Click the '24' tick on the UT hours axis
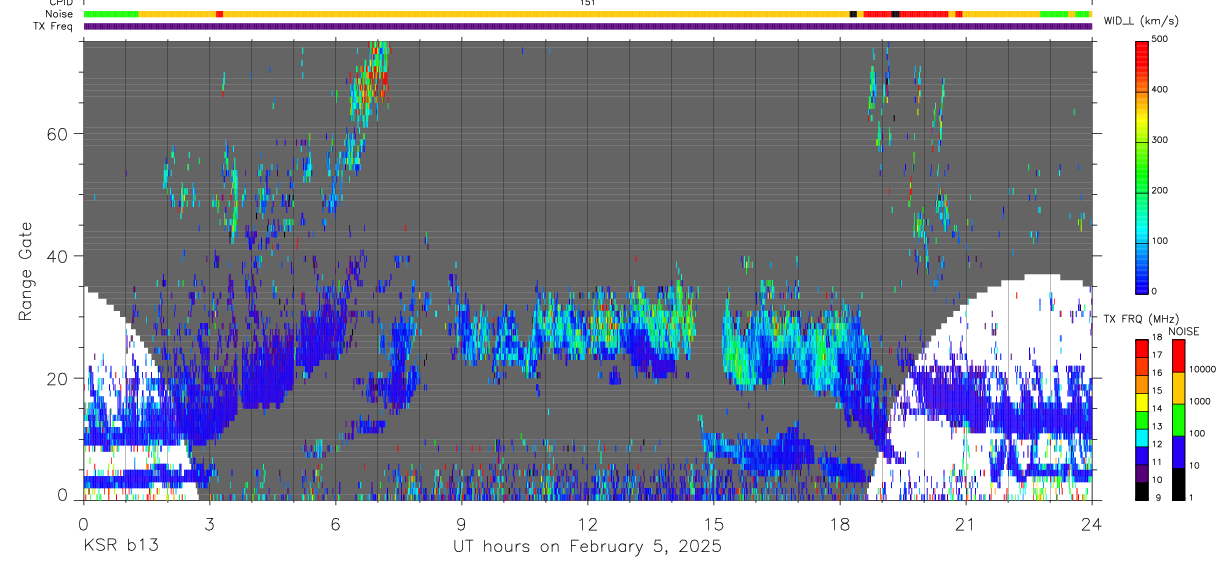Viewport: 1228px width, 567px height. (x=1092, y=523)
